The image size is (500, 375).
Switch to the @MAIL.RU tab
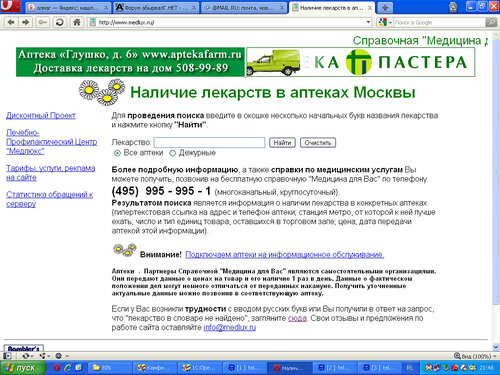pos(244,8)
